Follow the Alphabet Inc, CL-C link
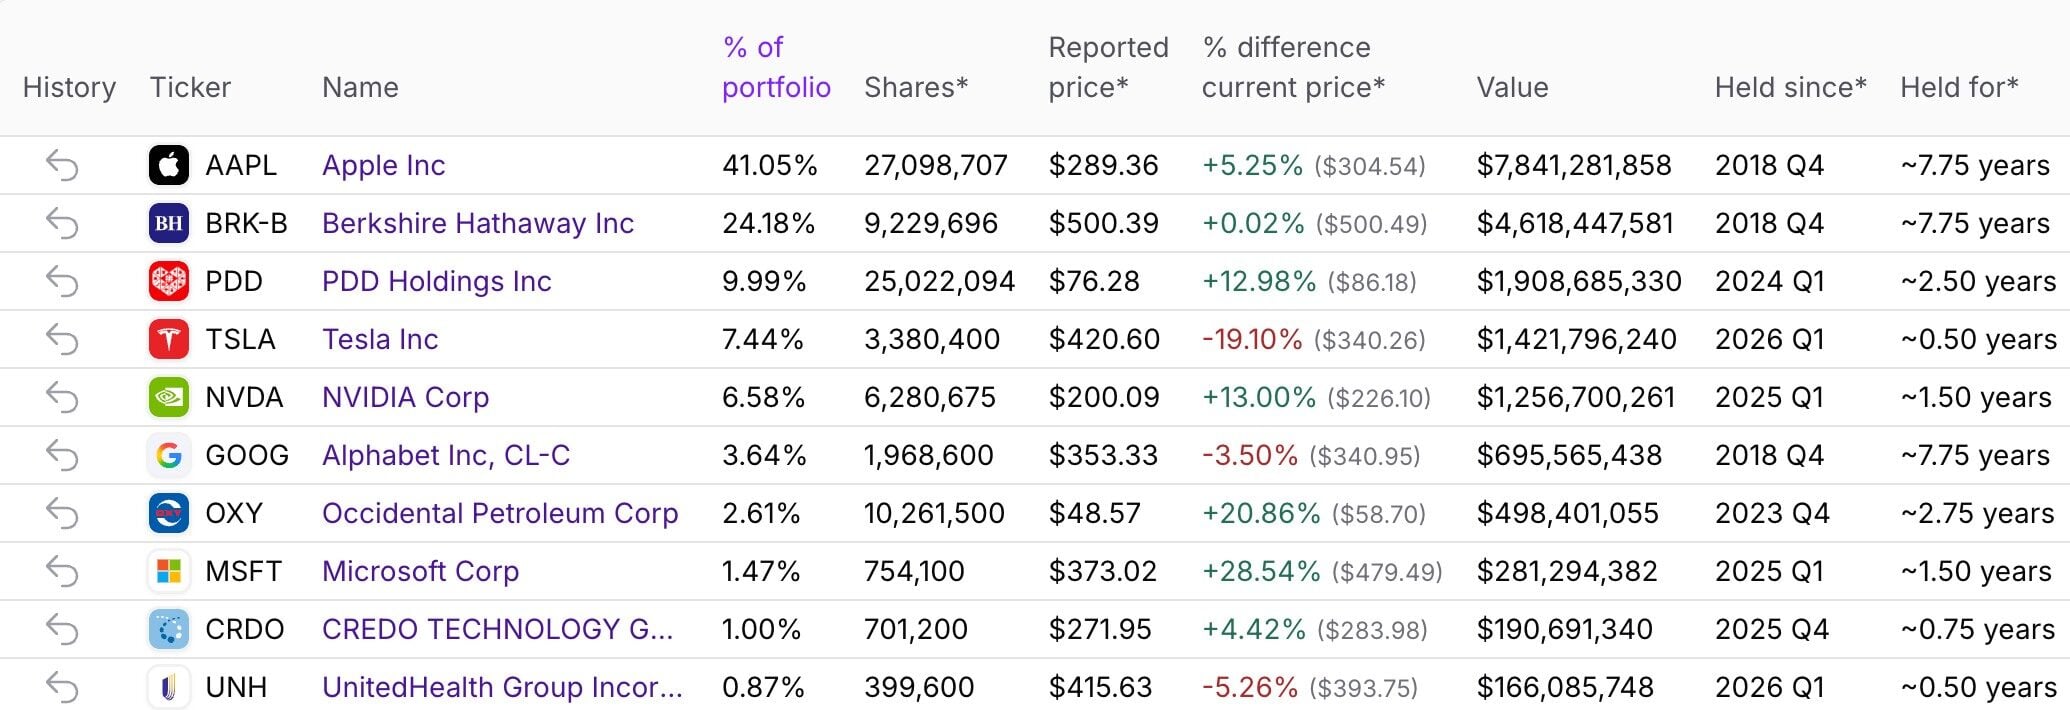This screenshot has height=710, width=2070. 446,455
